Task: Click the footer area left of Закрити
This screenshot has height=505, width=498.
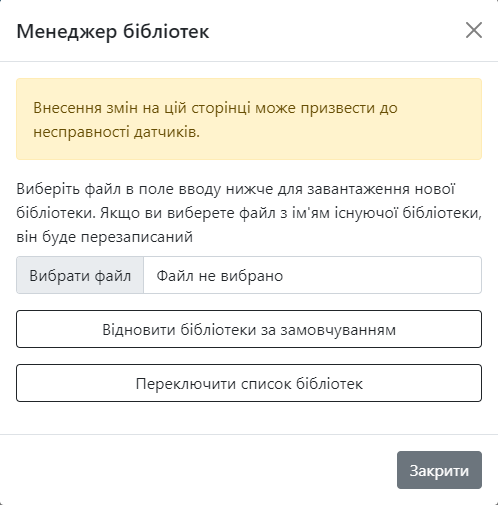Action: (x=198, y=470)
